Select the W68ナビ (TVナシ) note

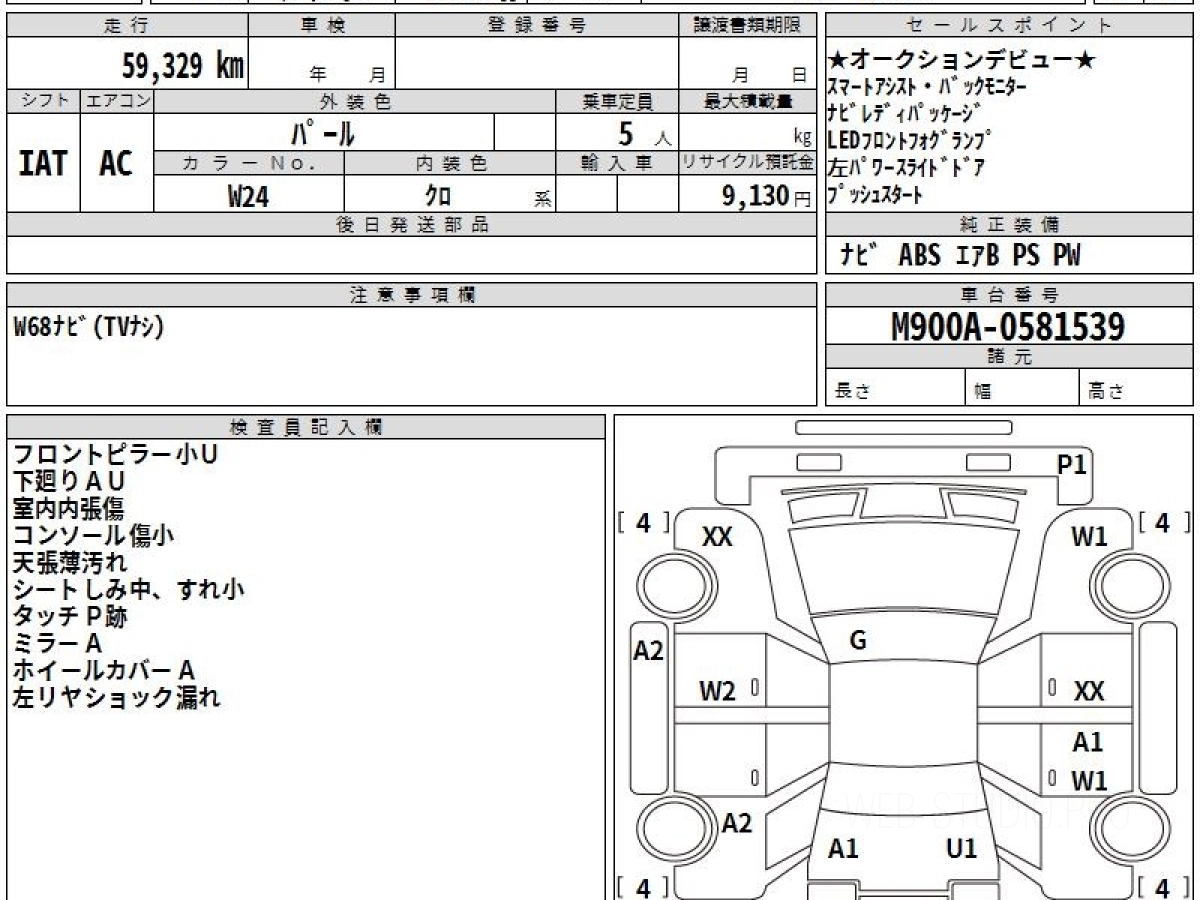[89, 327]
